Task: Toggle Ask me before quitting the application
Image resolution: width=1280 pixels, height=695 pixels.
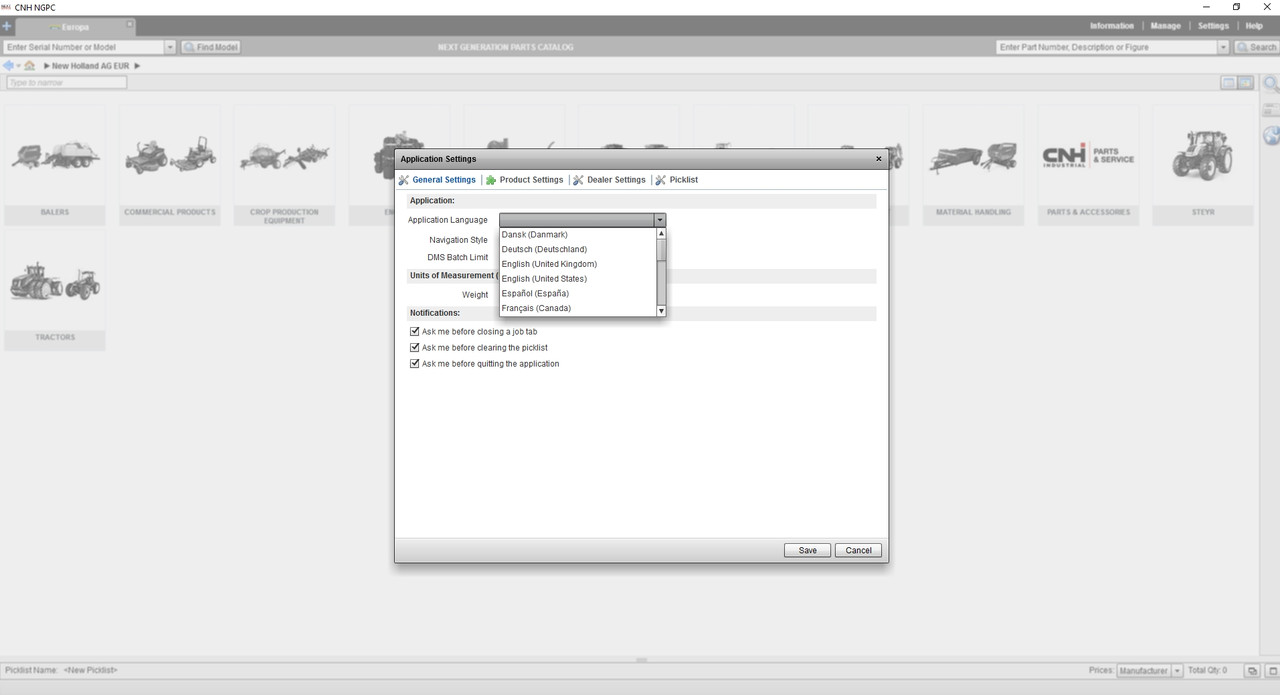Action: 415,363
